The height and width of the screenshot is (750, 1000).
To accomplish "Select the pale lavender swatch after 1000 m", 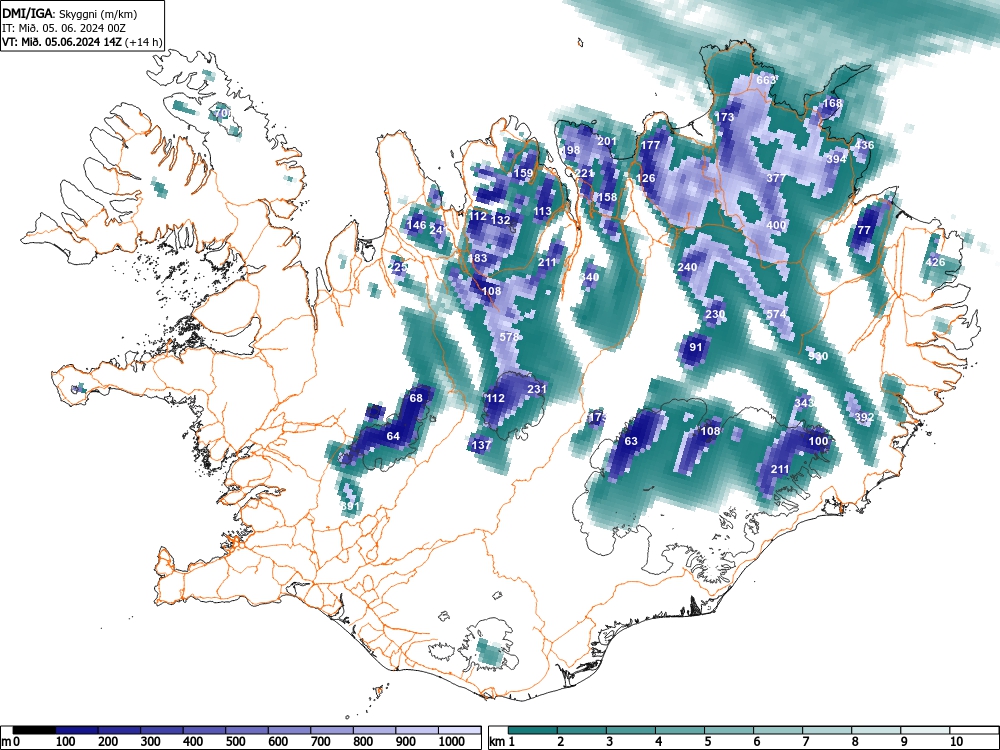I will (x=459, y=730).
